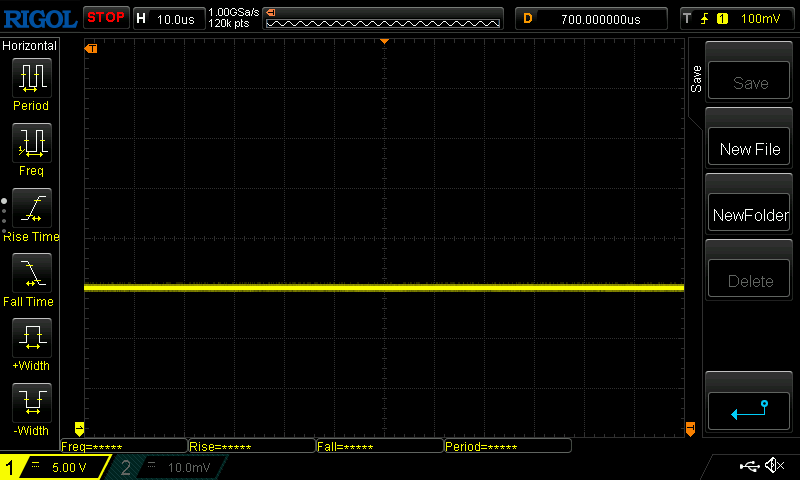Click the delay 700.000000us readout

600,18
